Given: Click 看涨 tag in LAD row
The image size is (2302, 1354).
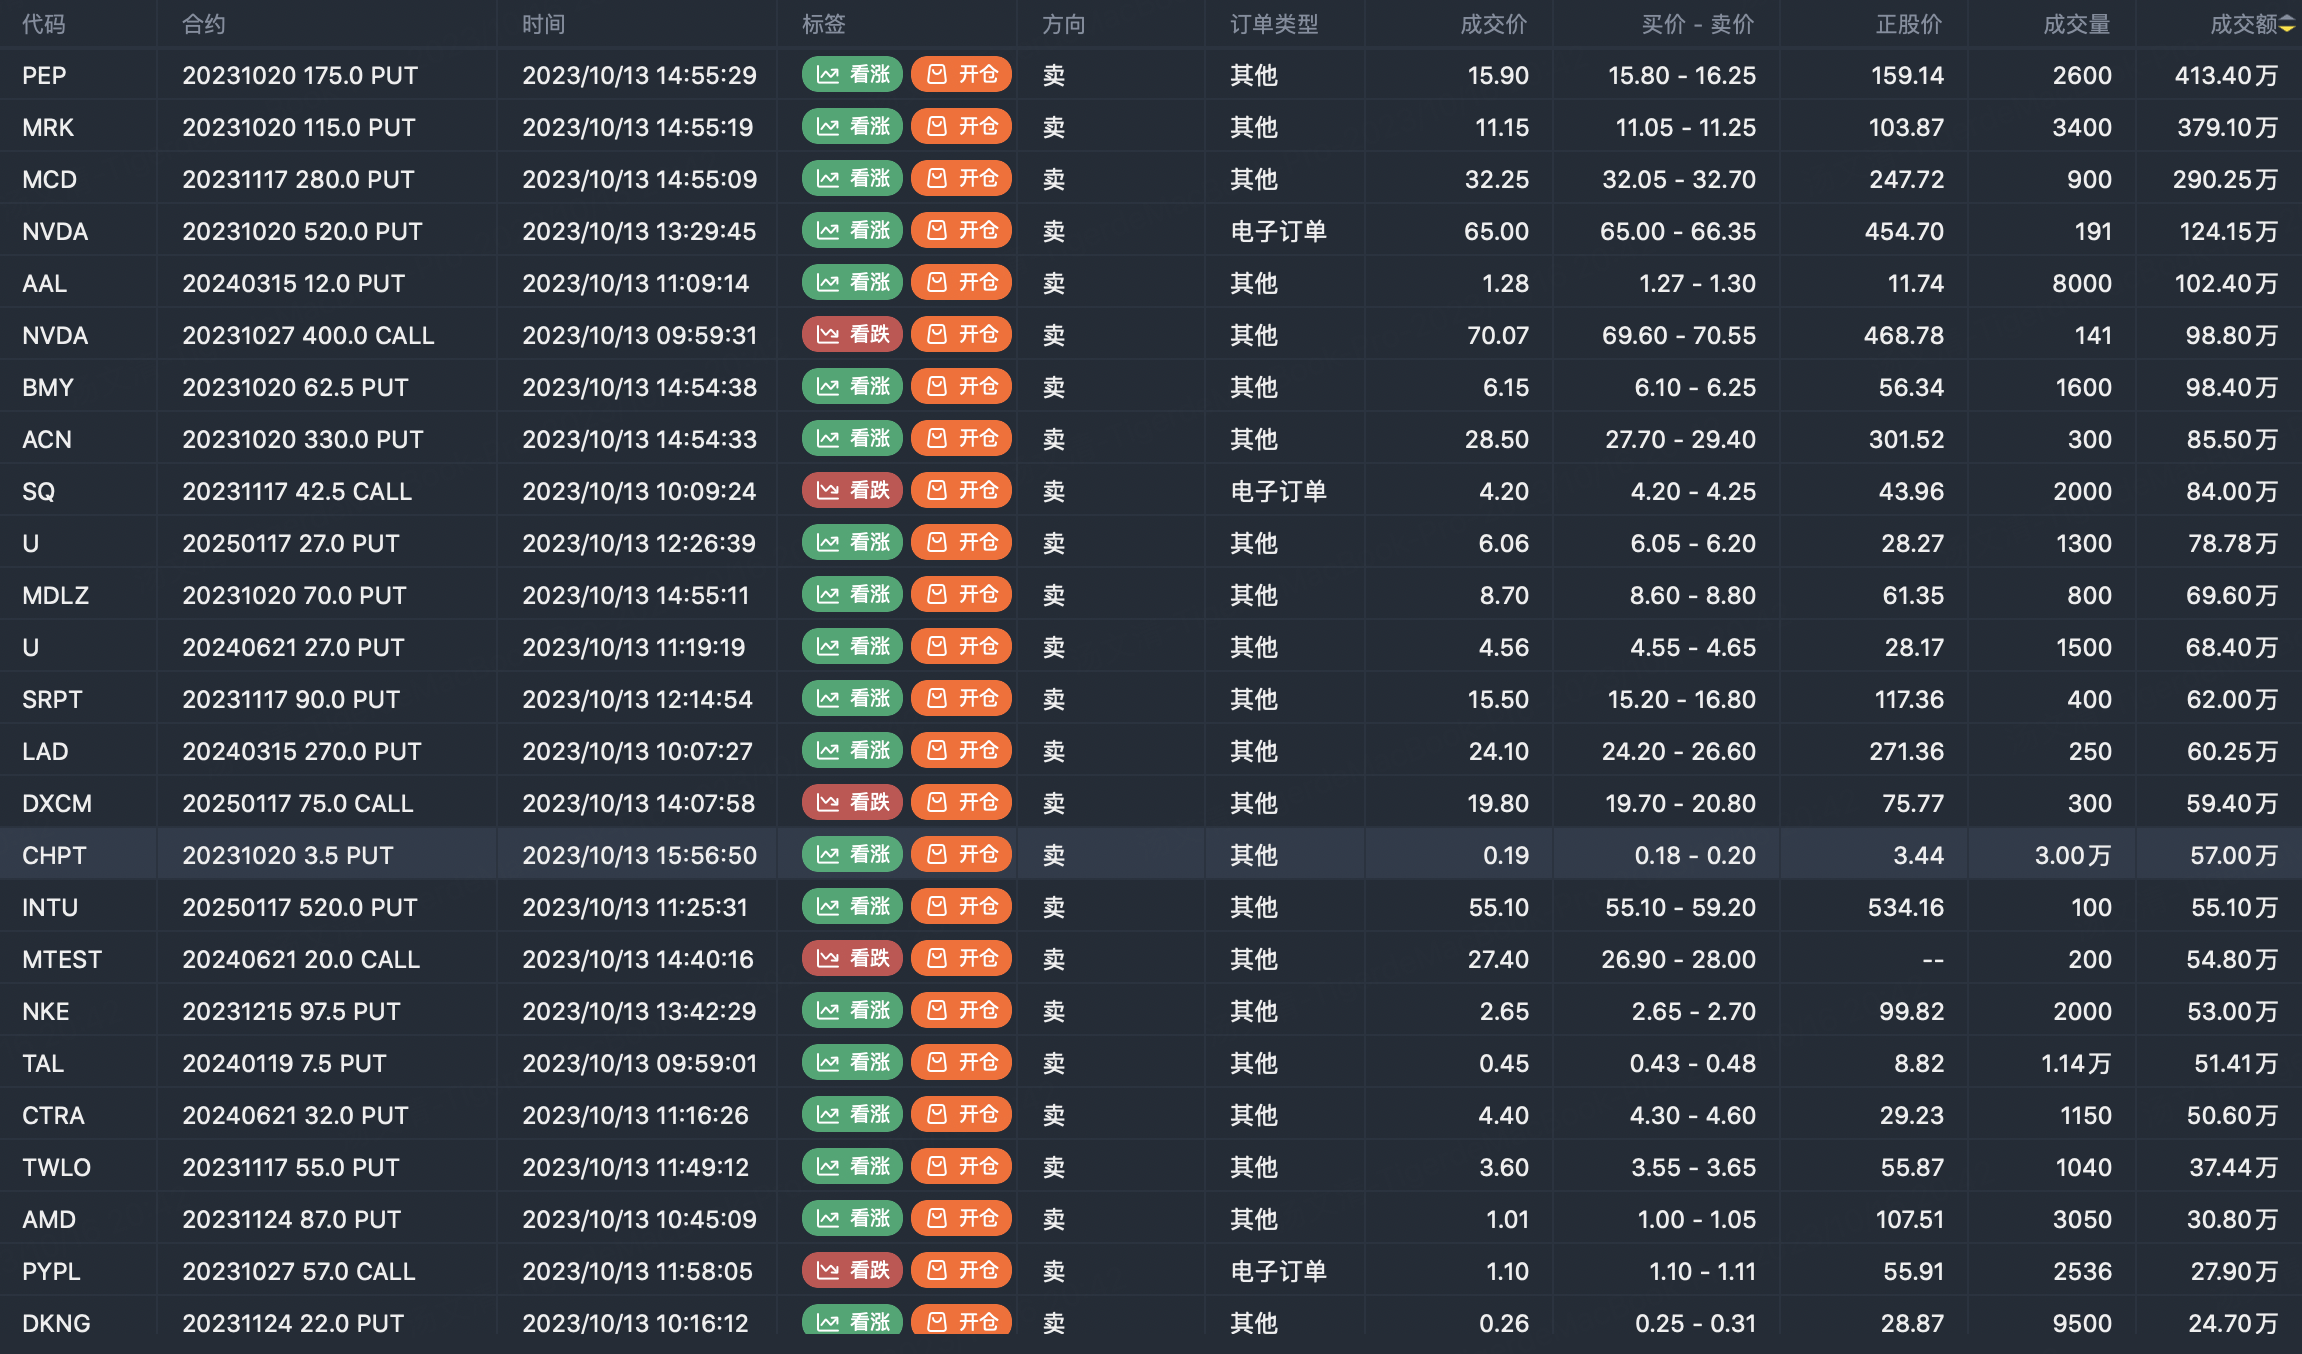Looking at the screenshot, I should [x=852, y=751].
